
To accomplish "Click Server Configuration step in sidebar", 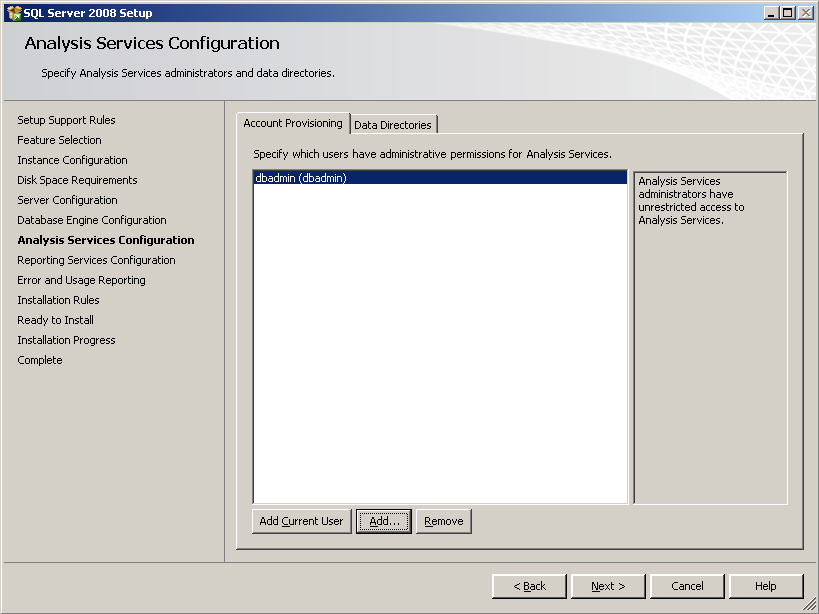I will coord(67,200).
